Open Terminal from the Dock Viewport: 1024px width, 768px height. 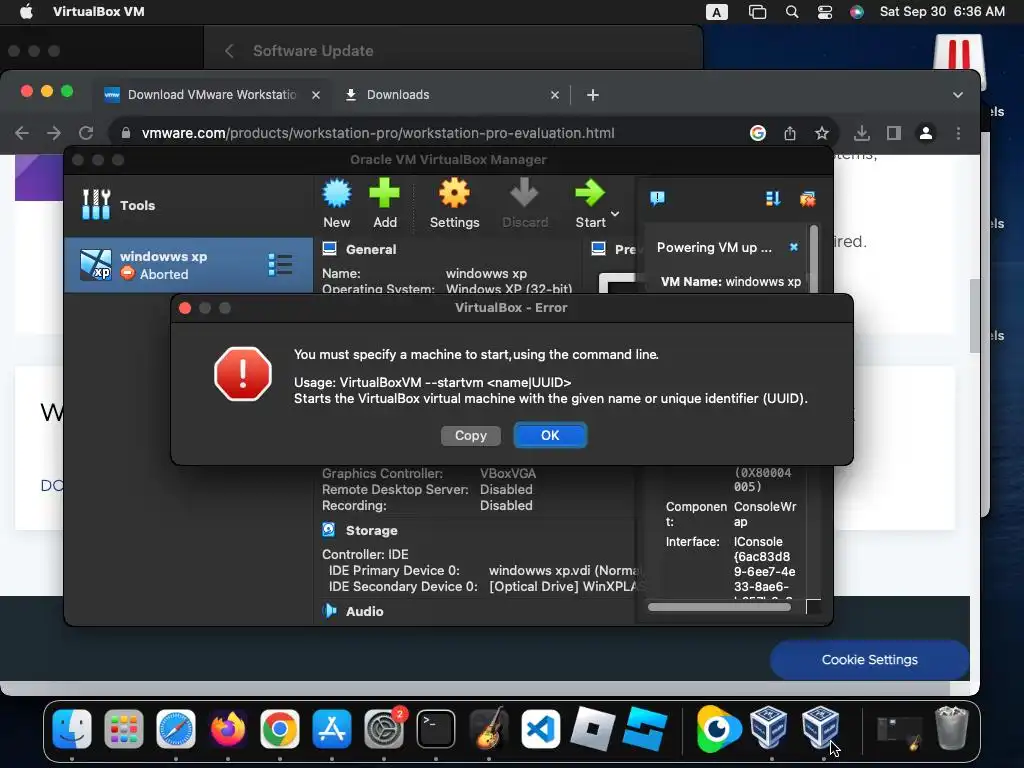pos(436,729)
